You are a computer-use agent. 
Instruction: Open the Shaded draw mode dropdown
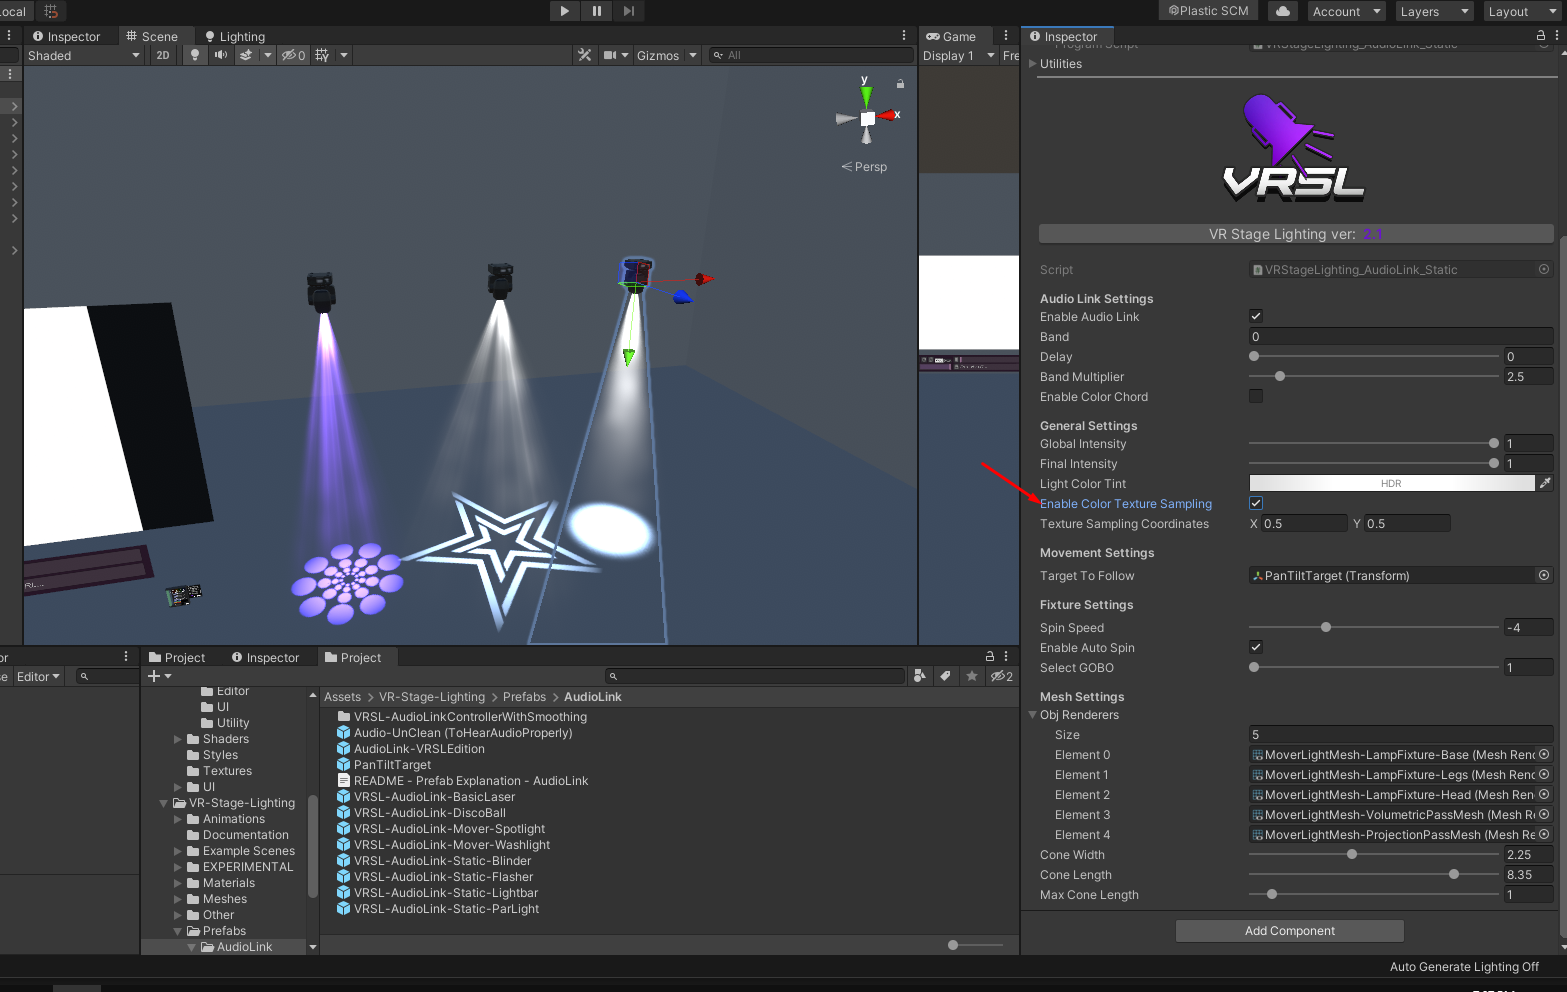coord(83,55)
